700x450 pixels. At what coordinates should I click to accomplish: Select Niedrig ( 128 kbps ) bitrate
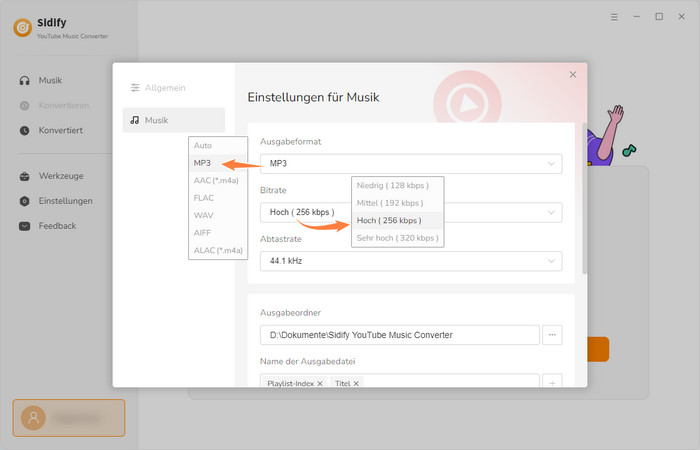[397, 185]
